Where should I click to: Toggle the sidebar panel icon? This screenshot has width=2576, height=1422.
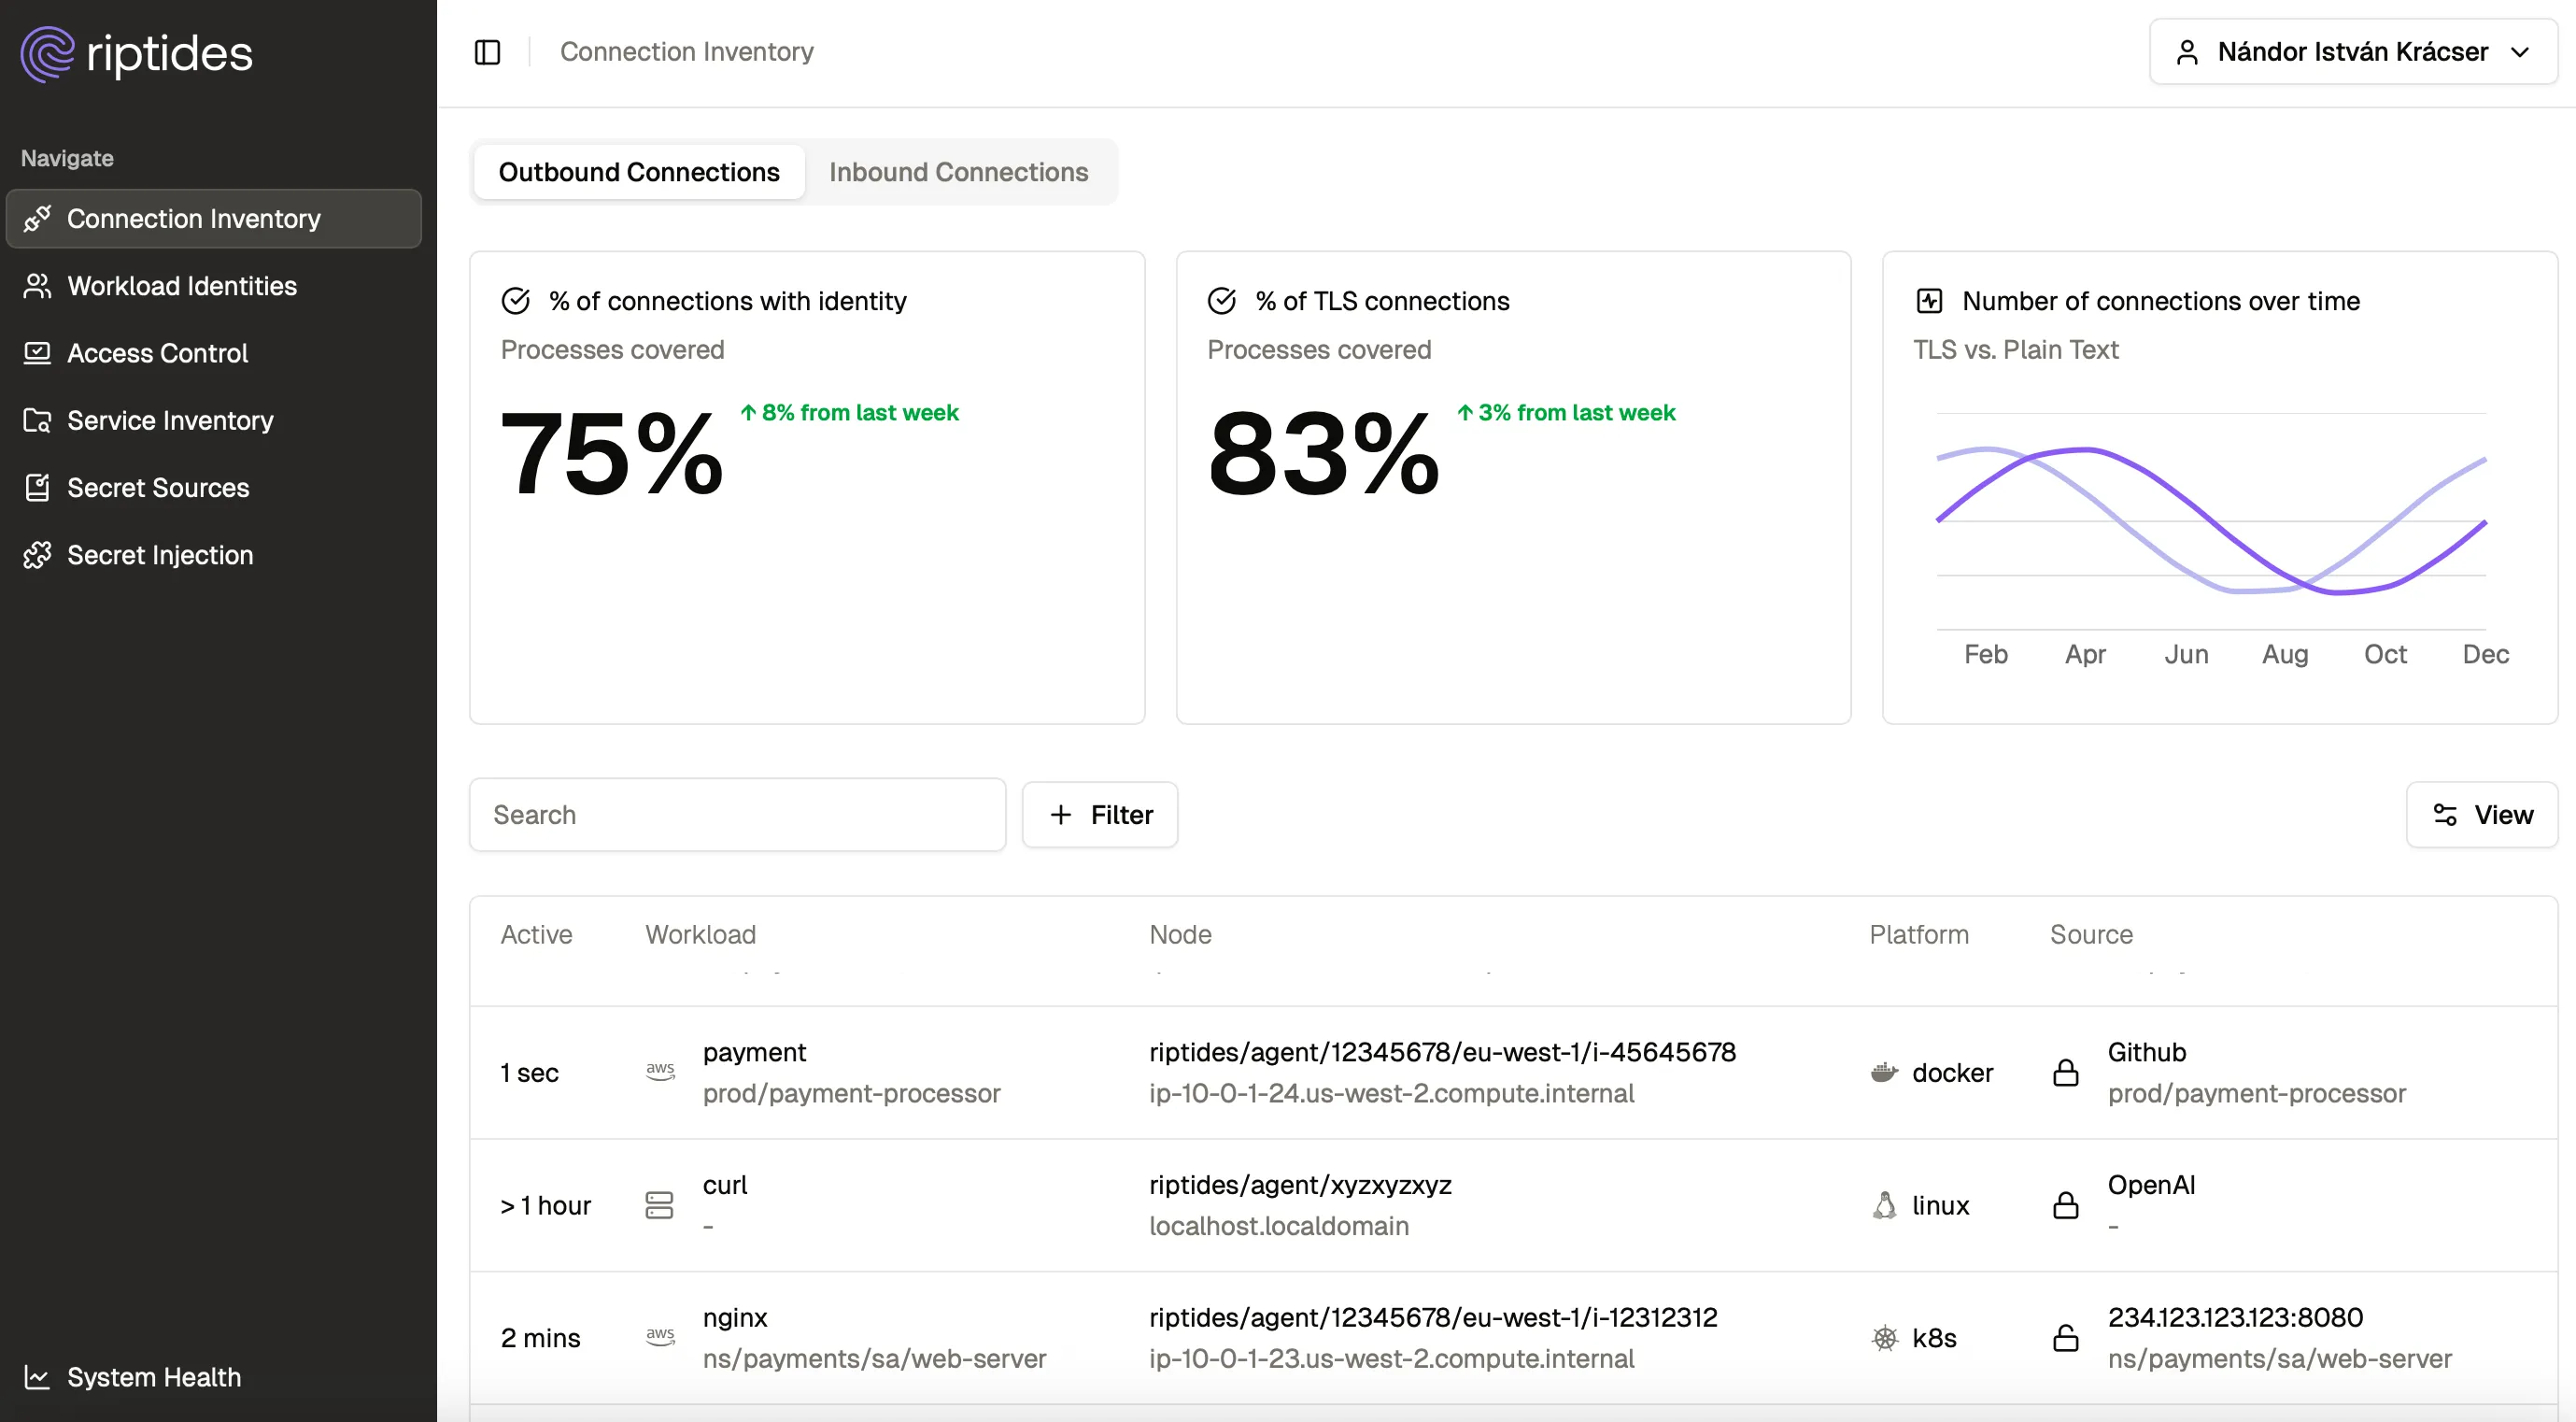pyautogui.click(x=487, y=52)
